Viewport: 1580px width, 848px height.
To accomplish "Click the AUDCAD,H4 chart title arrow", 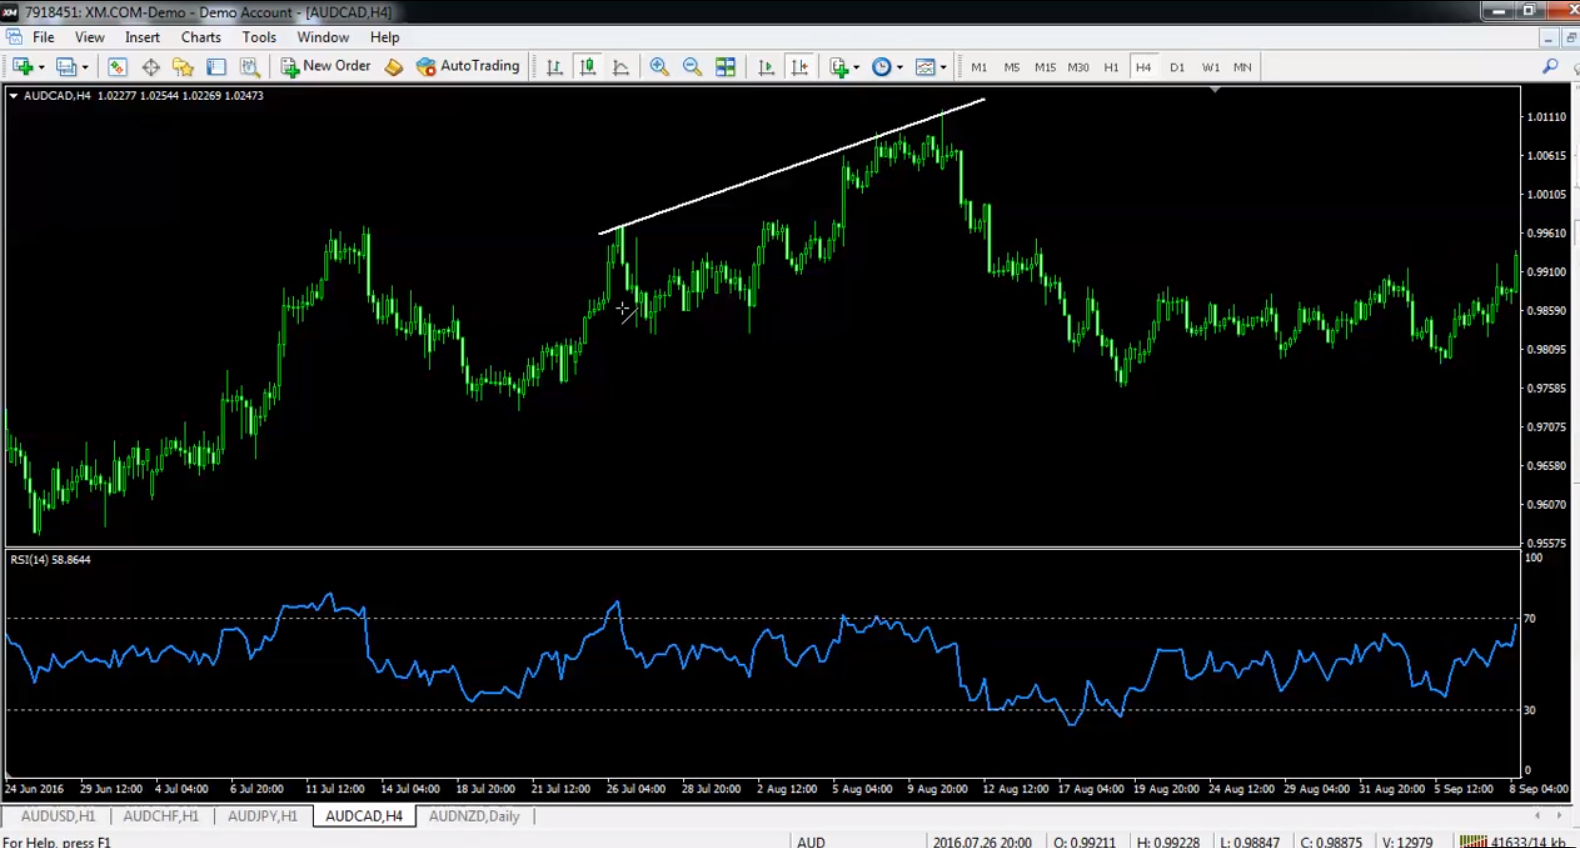I will click(13, 96).
